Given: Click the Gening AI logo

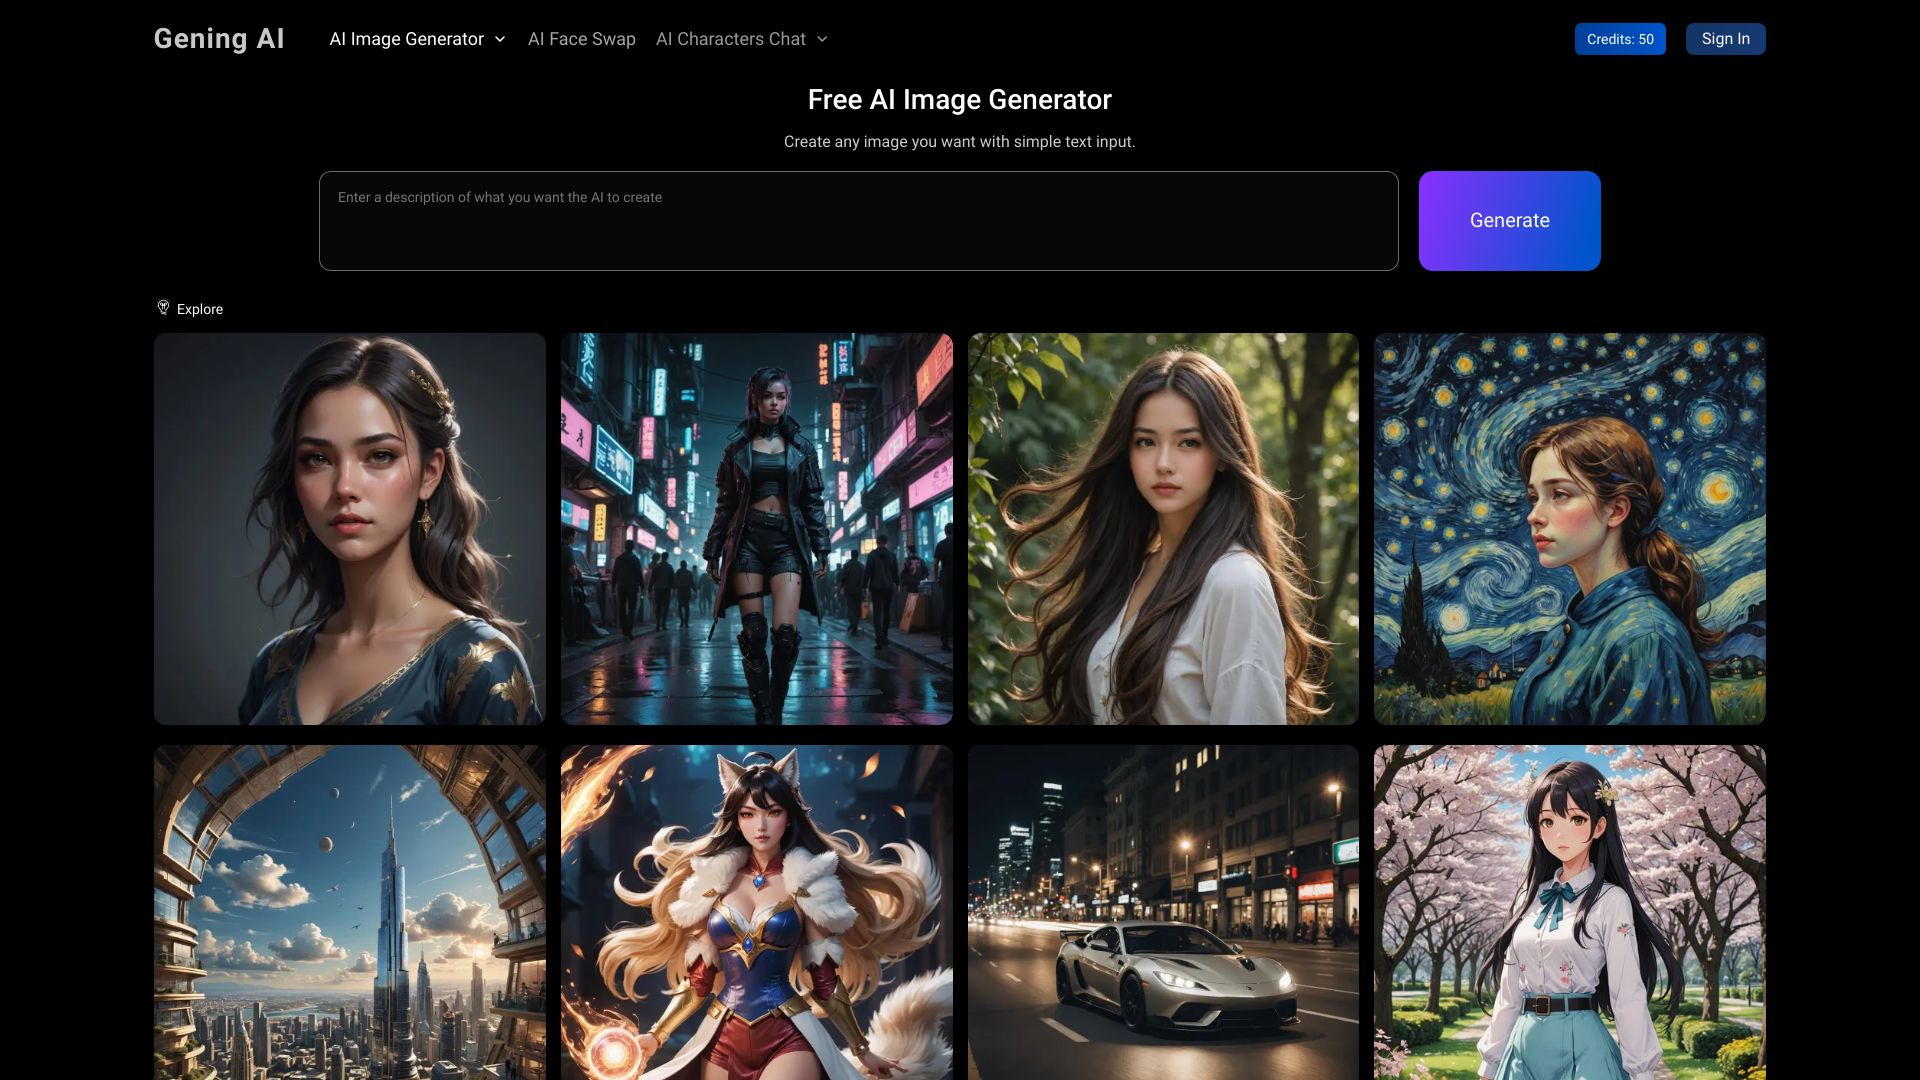Looking at the screenshot, I should 219,39.
